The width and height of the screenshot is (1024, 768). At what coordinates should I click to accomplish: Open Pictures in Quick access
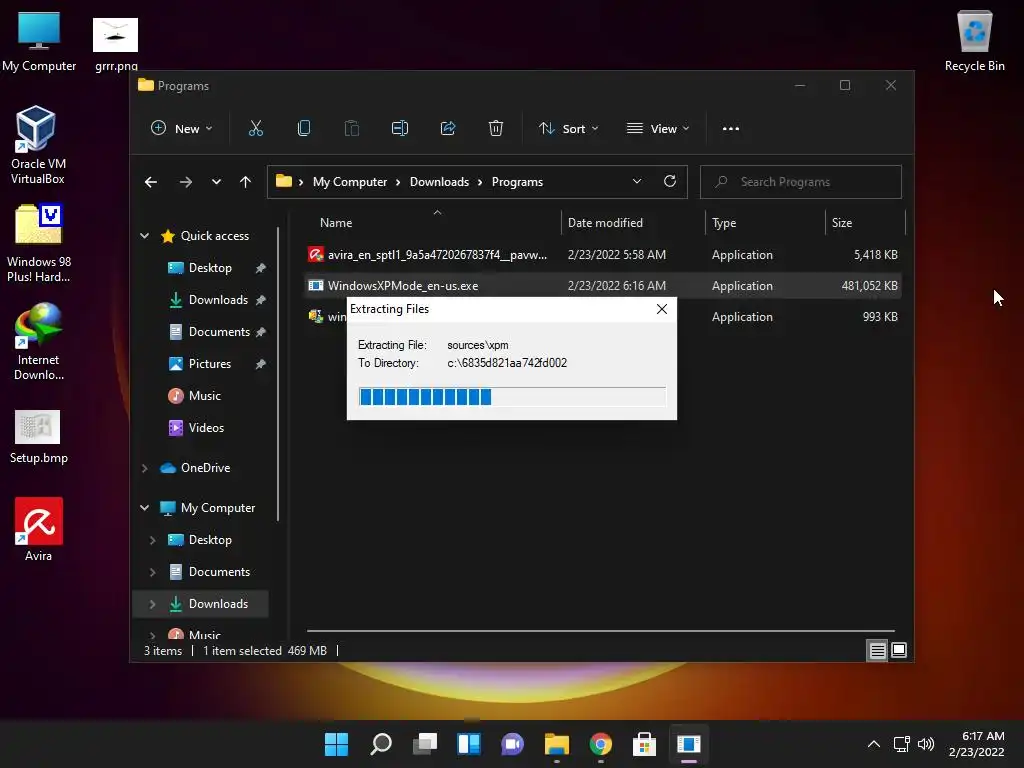click(x=209, y=364)
